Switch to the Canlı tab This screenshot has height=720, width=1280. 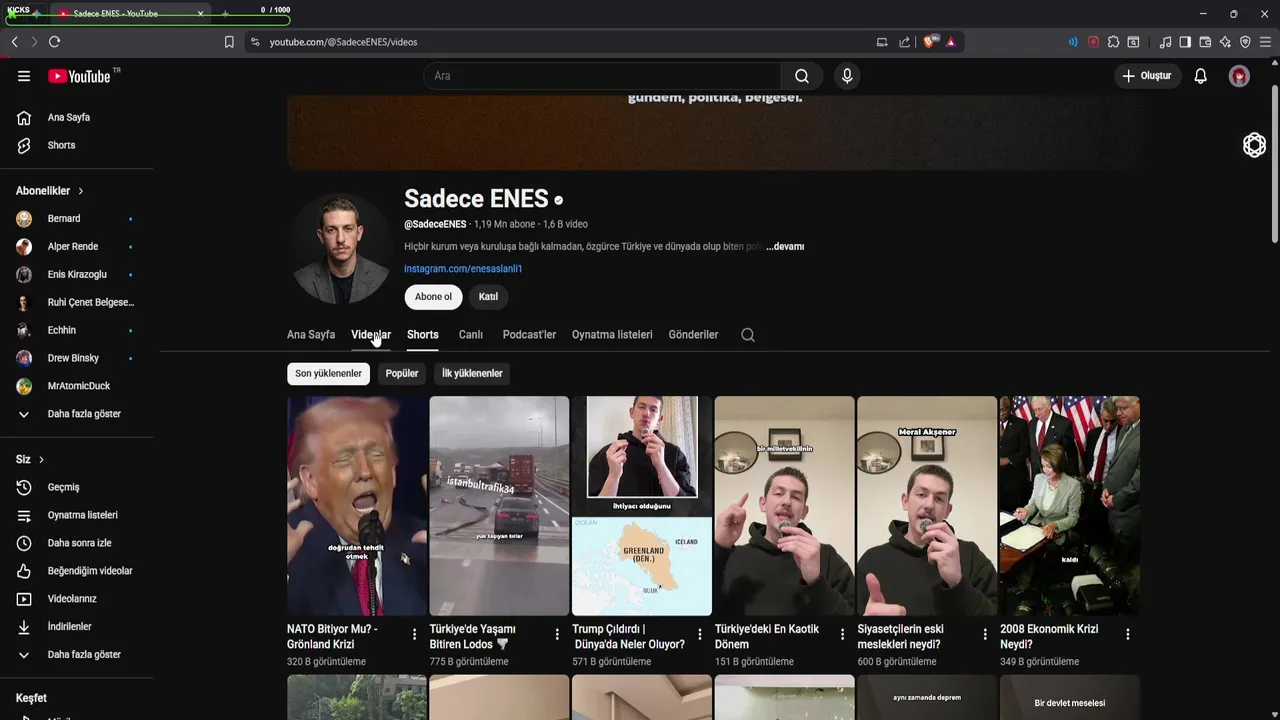click(x=471, y=335)
